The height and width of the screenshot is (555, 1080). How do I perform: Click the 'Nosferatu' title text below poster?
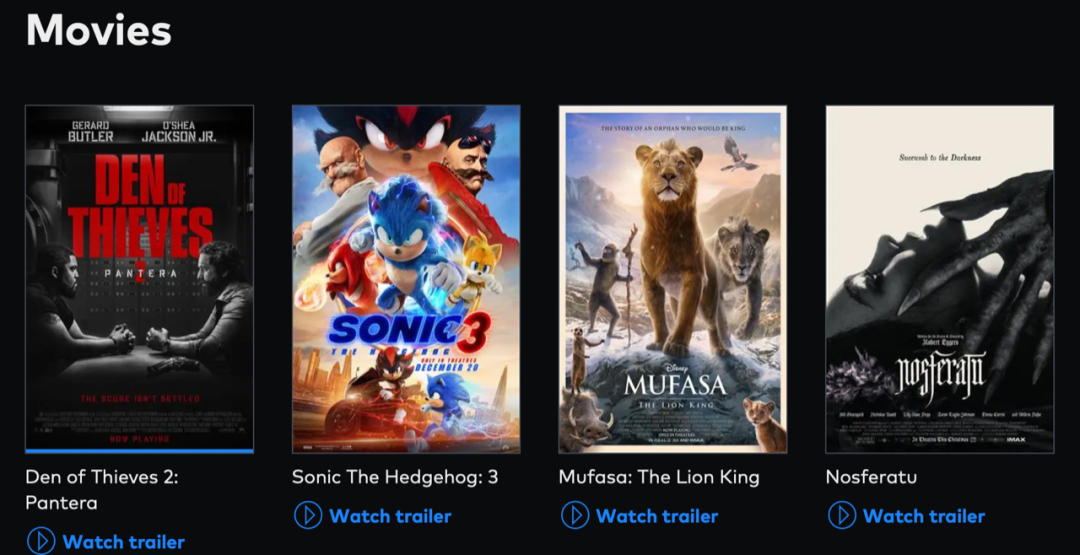(871, 477)
